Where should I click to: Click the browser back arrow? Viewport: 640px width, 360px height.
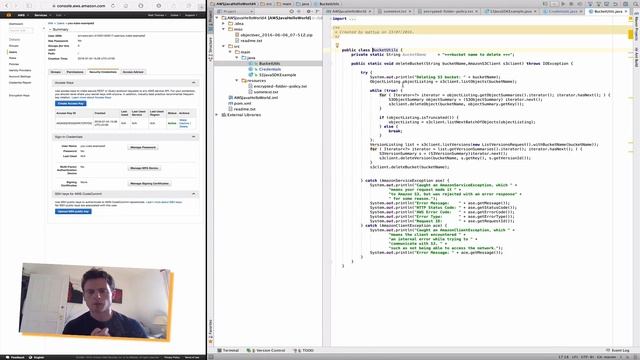pyautogui.click(x=7, y=6)
